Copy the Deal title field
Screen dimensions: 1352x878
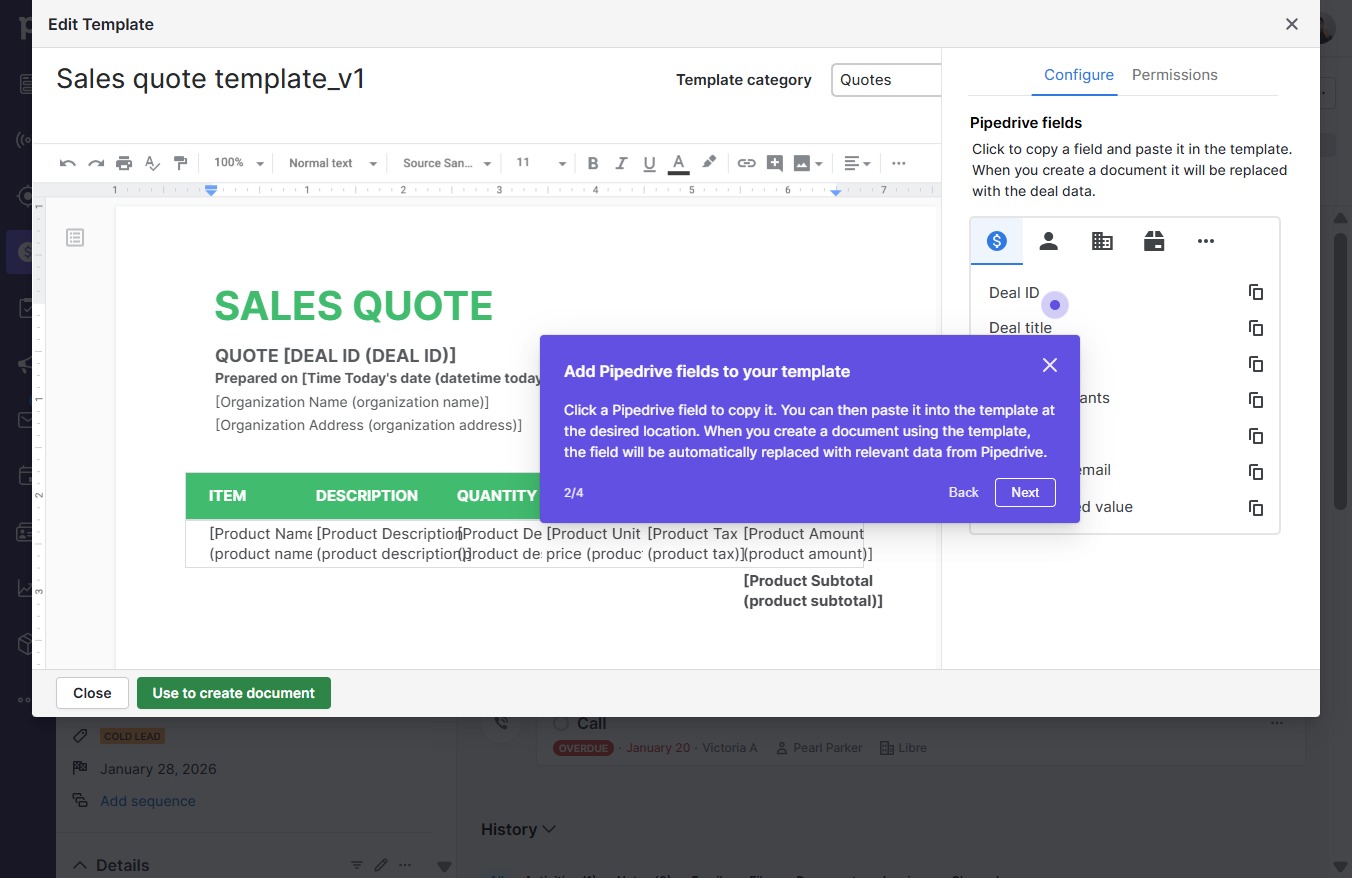[x=1256, y=328]
